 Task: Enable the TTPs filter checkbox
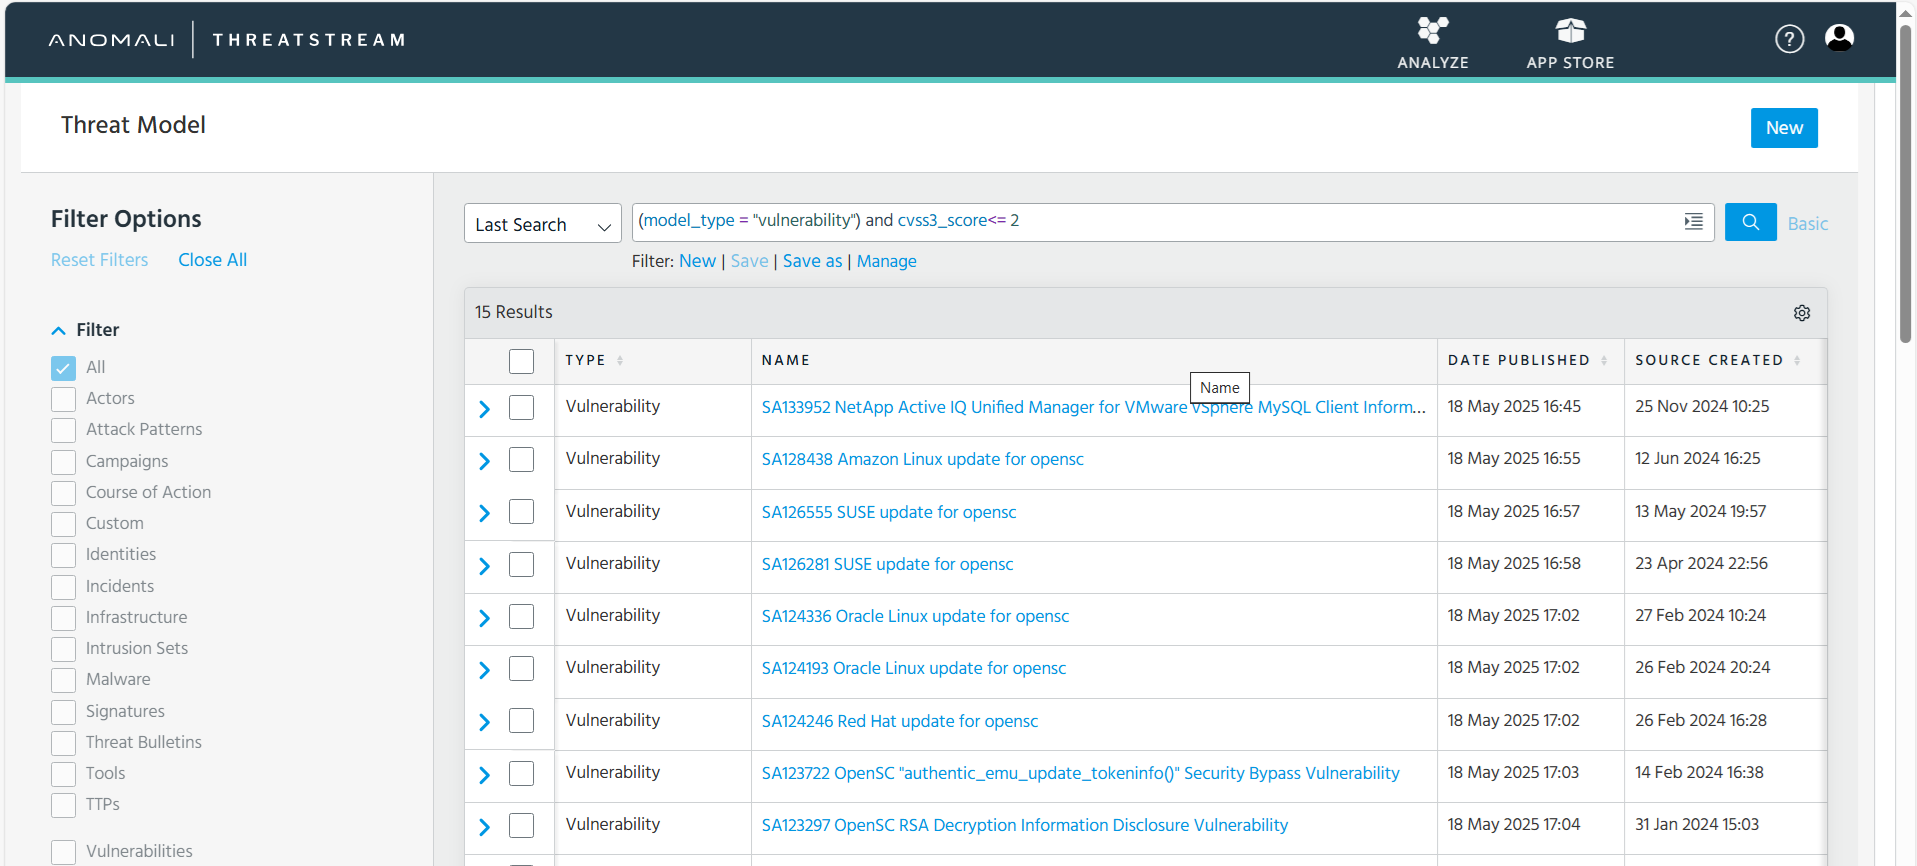pyautogui.click(x=63, y=805)
